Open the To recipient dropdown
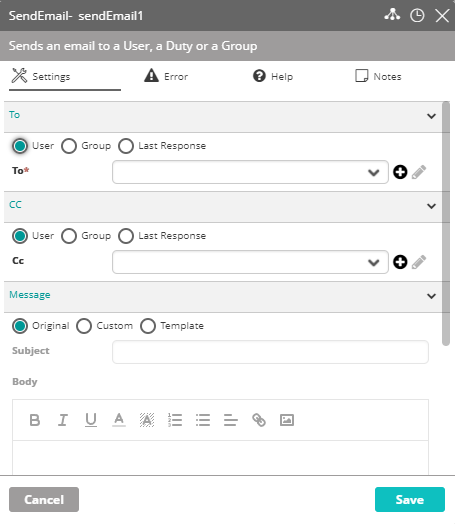Screen dimensions: 455x524 tap(250, 172)
